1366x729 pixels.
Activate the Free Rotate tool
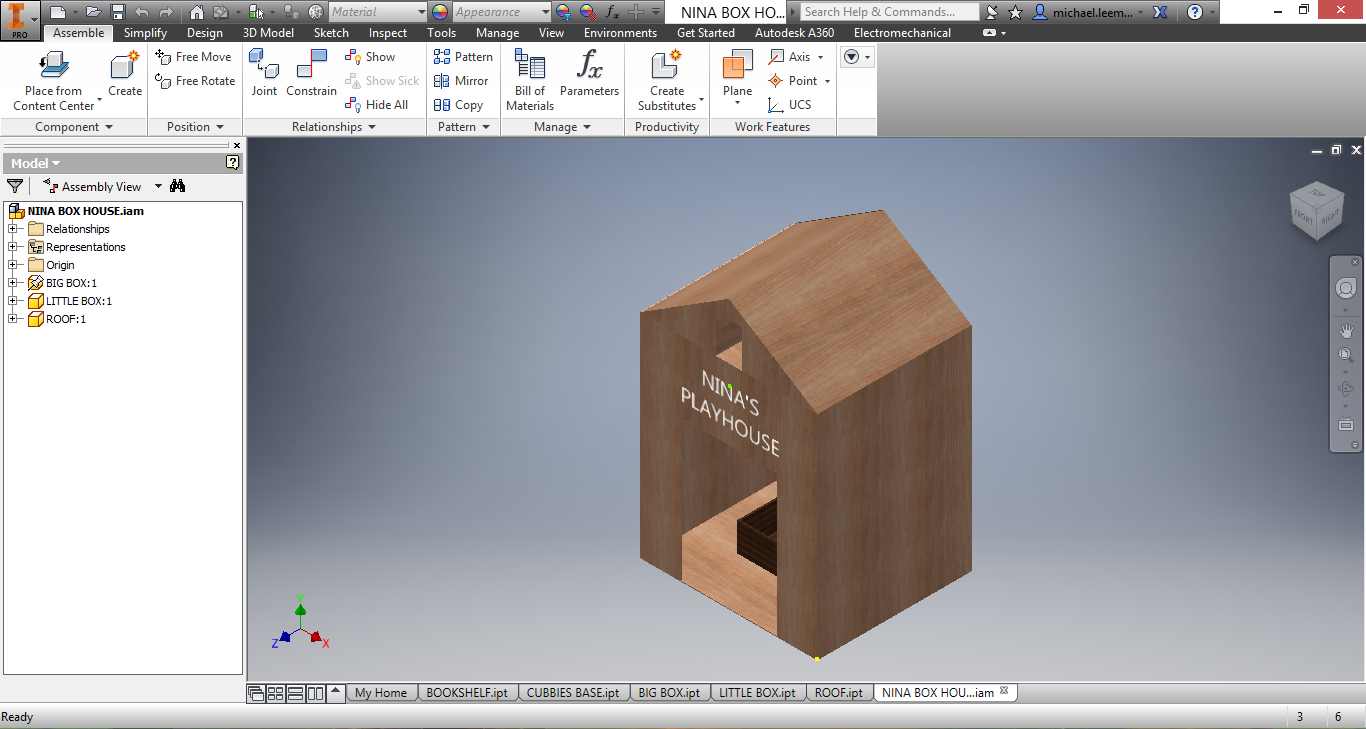196,81
